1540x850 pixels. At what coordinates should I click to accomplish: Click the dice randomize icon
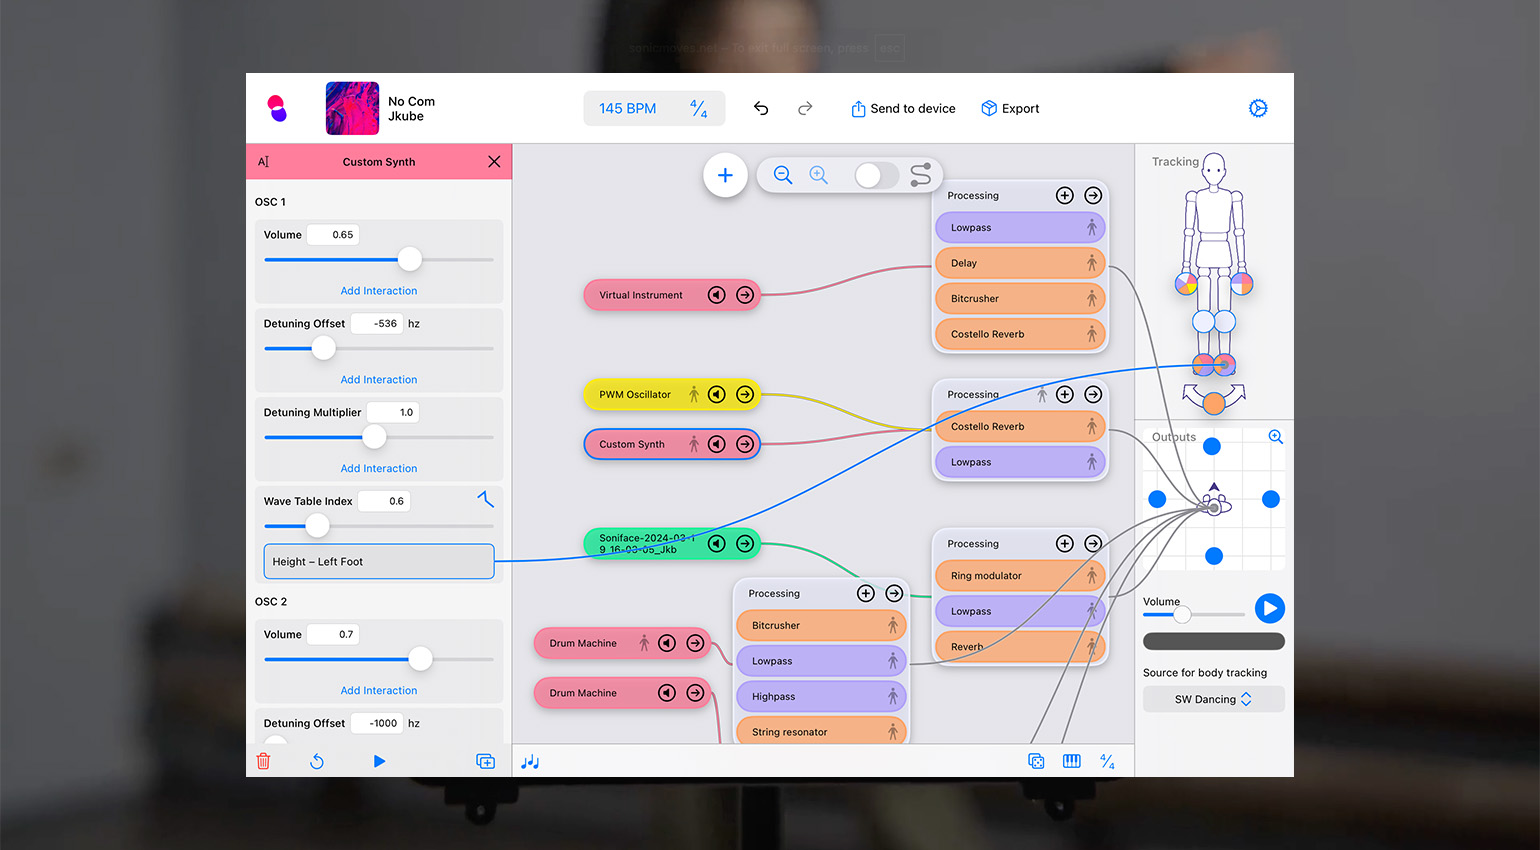[1036, 761]
